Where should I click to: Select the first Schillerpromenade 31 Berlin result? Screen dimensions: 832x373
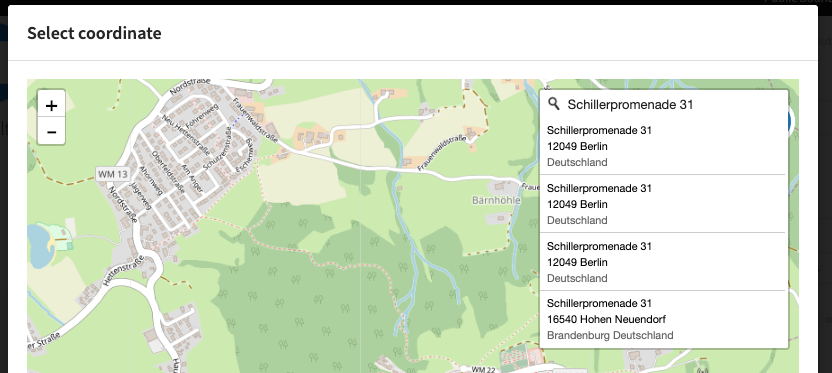coord(663,146)
